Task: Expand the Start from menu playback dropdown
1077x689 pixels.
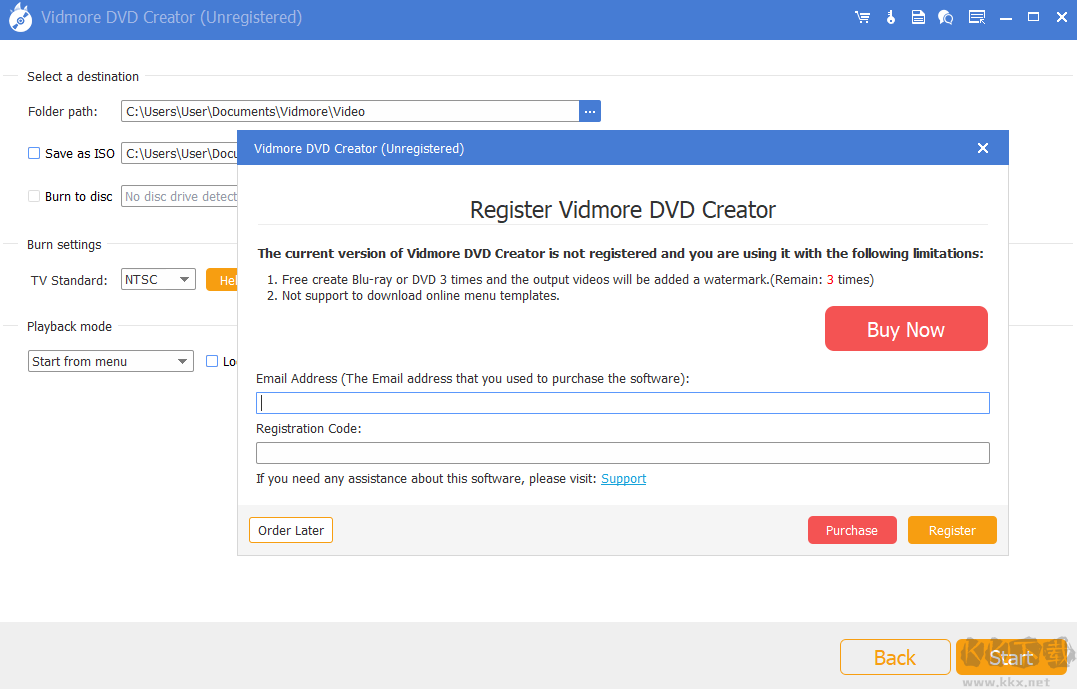Action: (111, 361)
